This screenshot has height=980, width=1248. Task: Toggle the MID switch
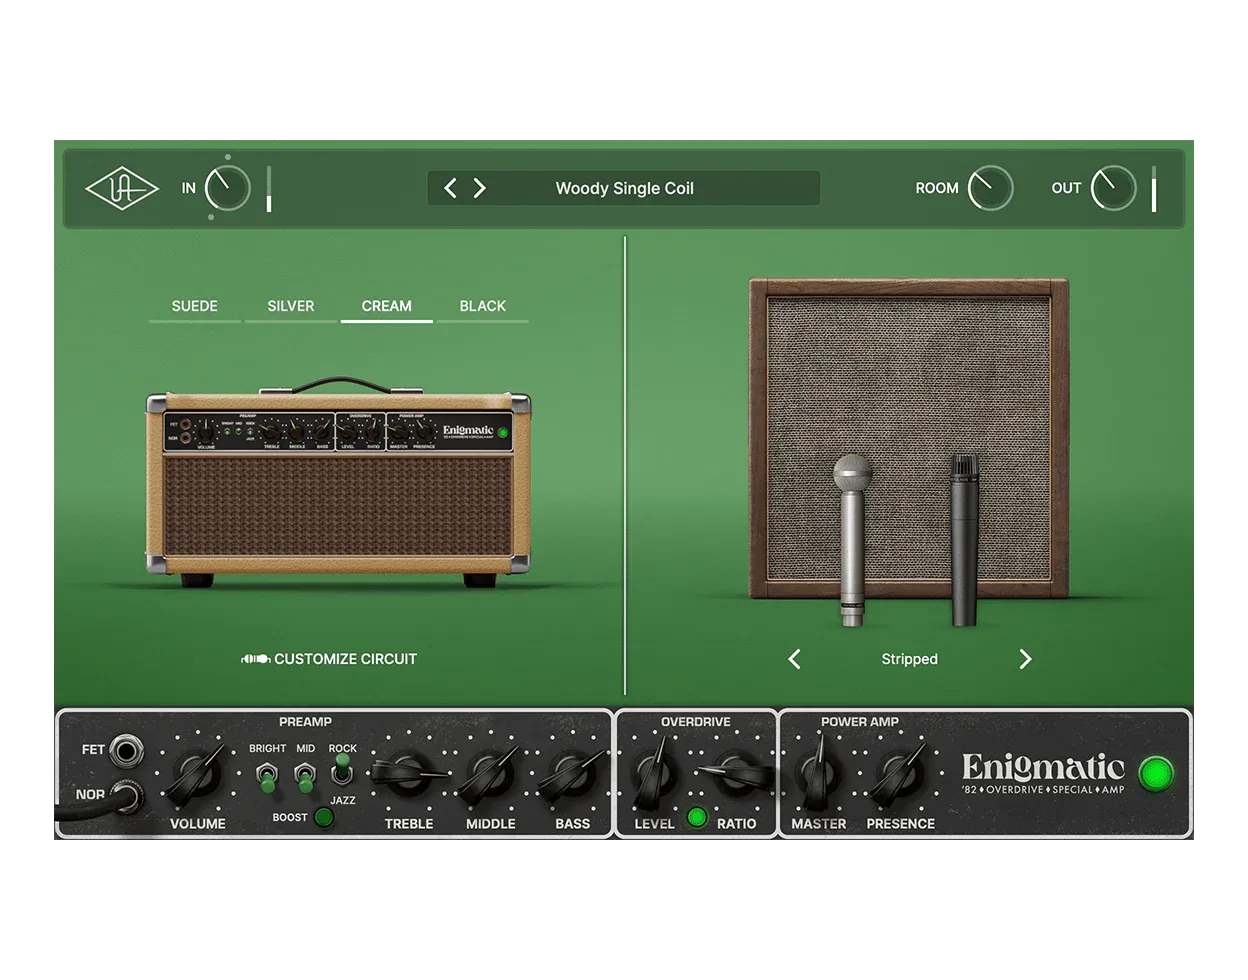tap(305, 777)
